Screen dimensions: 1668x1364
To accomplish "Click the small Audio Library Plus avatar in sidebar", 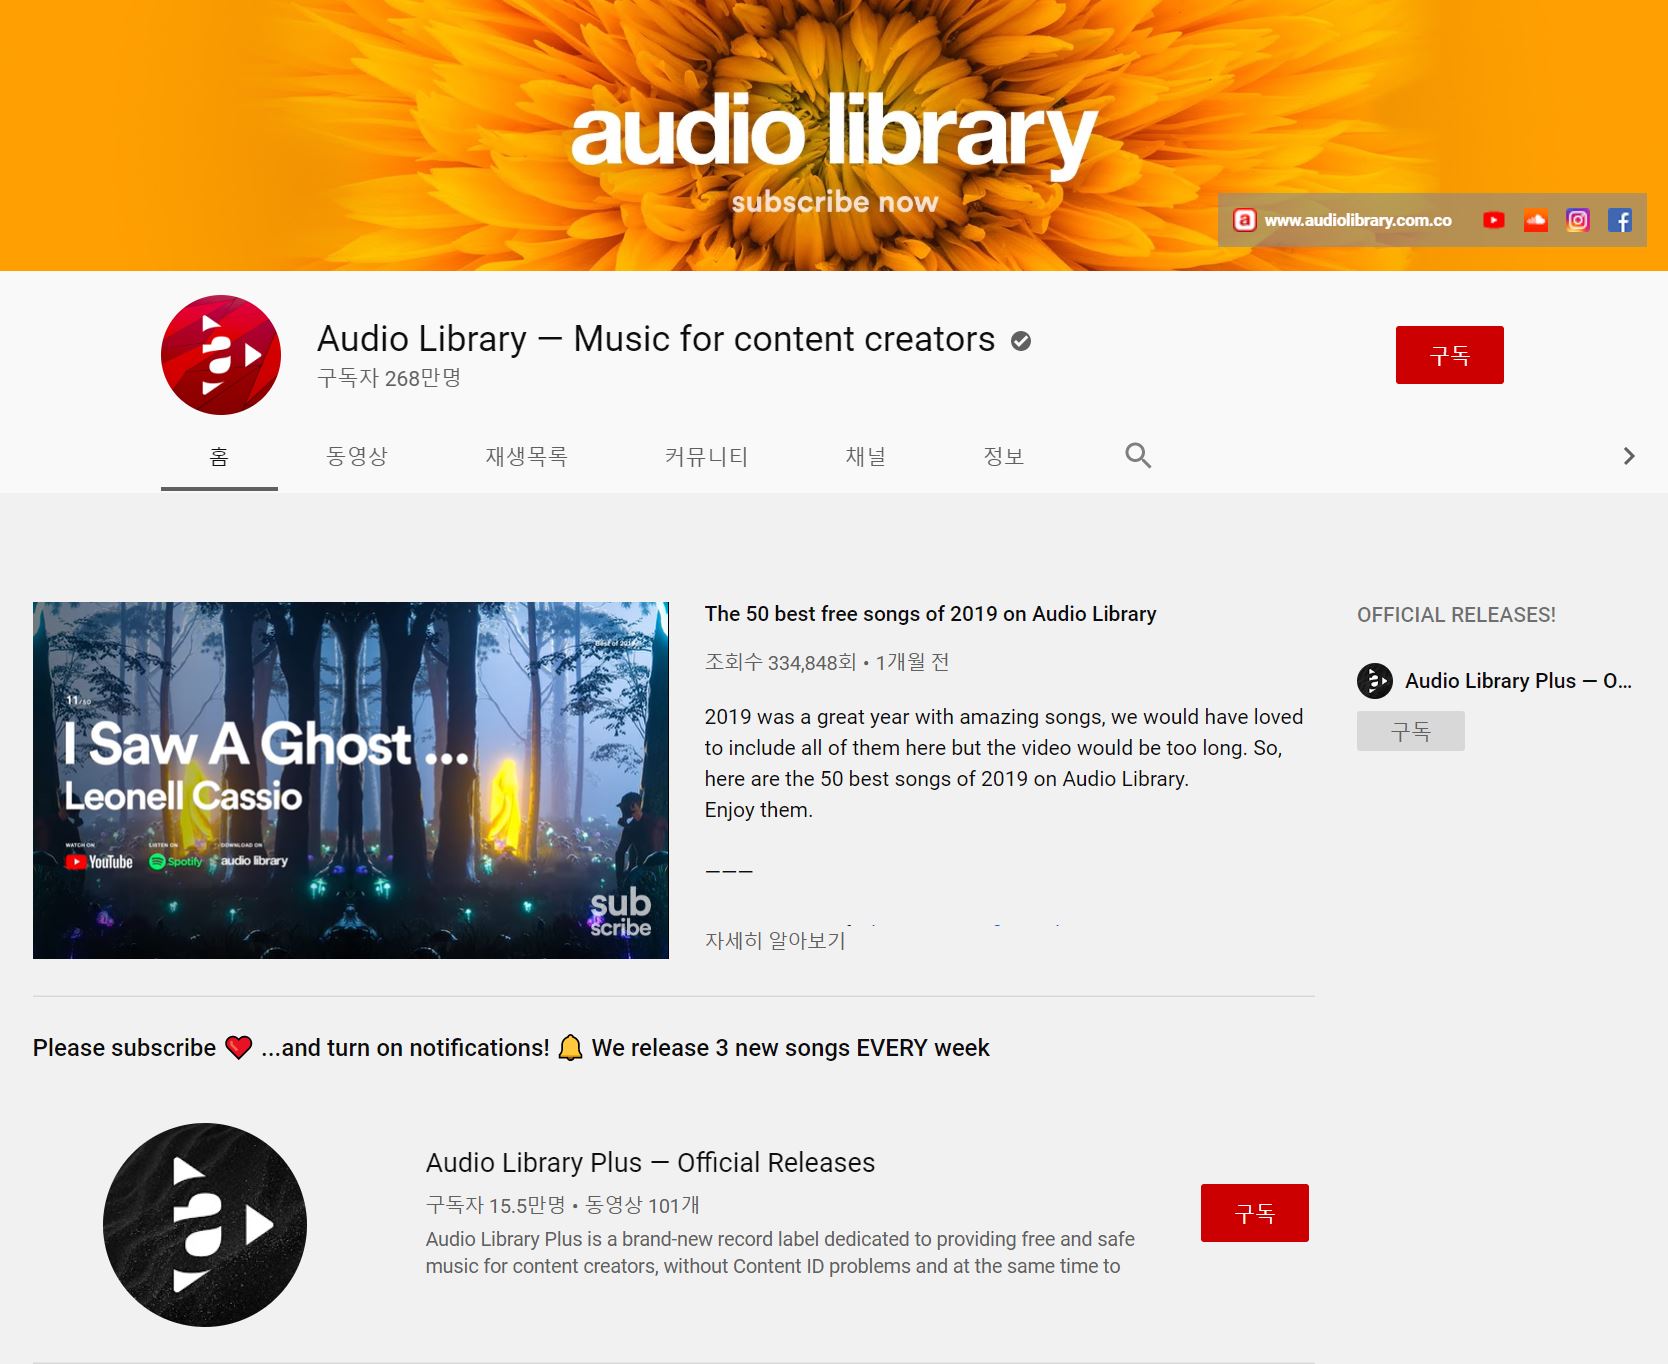I will 1375,681.
